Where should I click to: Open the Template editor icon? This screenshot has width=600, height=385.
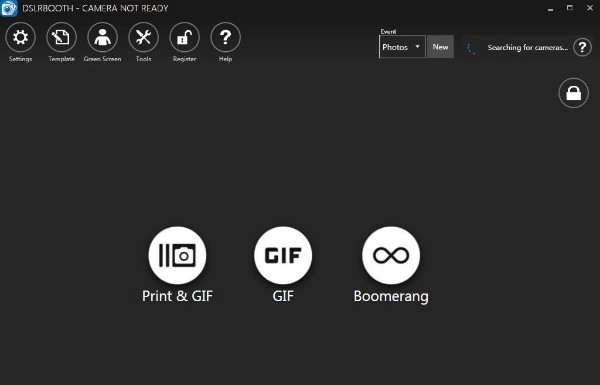pyautogui.click(x=61, y=38)
